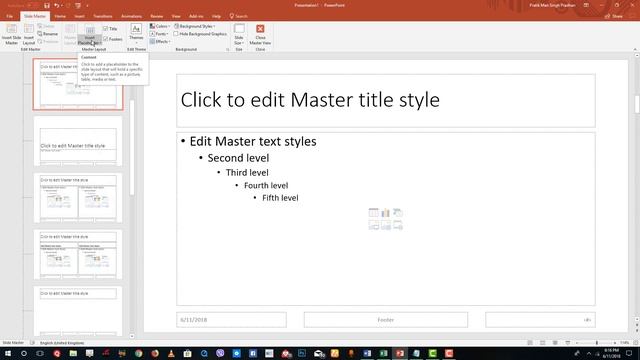
Task: Open VLC from the taskbar
Action: click(171, 353)
